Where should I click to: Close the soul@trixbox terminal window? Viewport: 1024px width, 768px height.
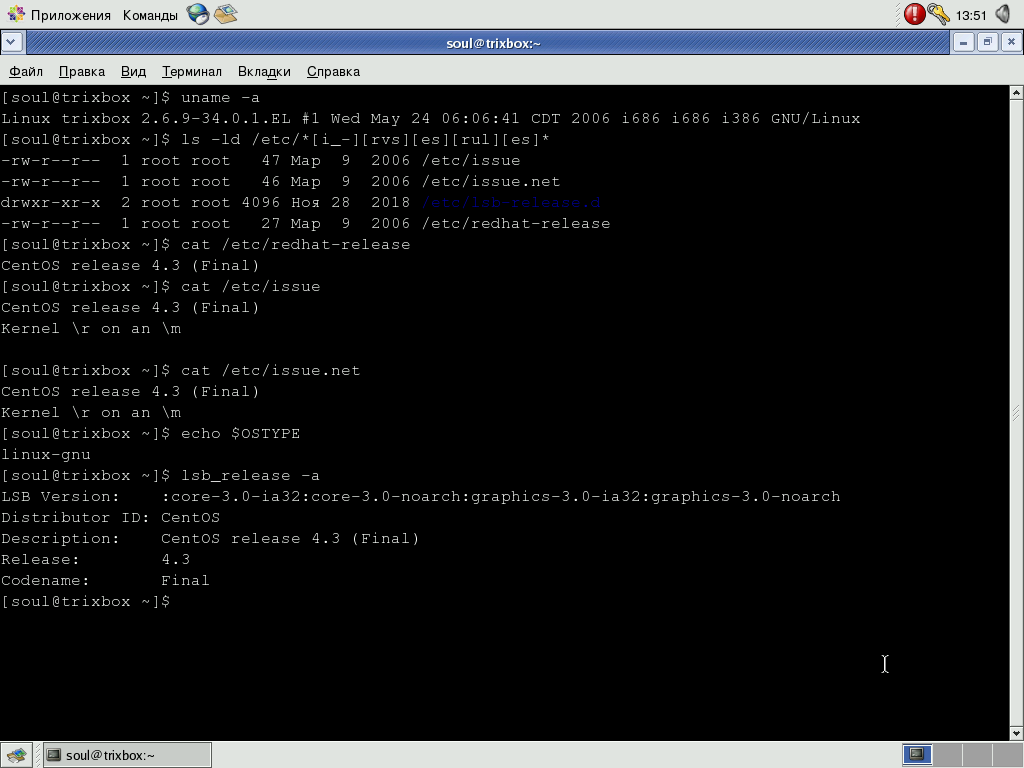pos(1011,42)
